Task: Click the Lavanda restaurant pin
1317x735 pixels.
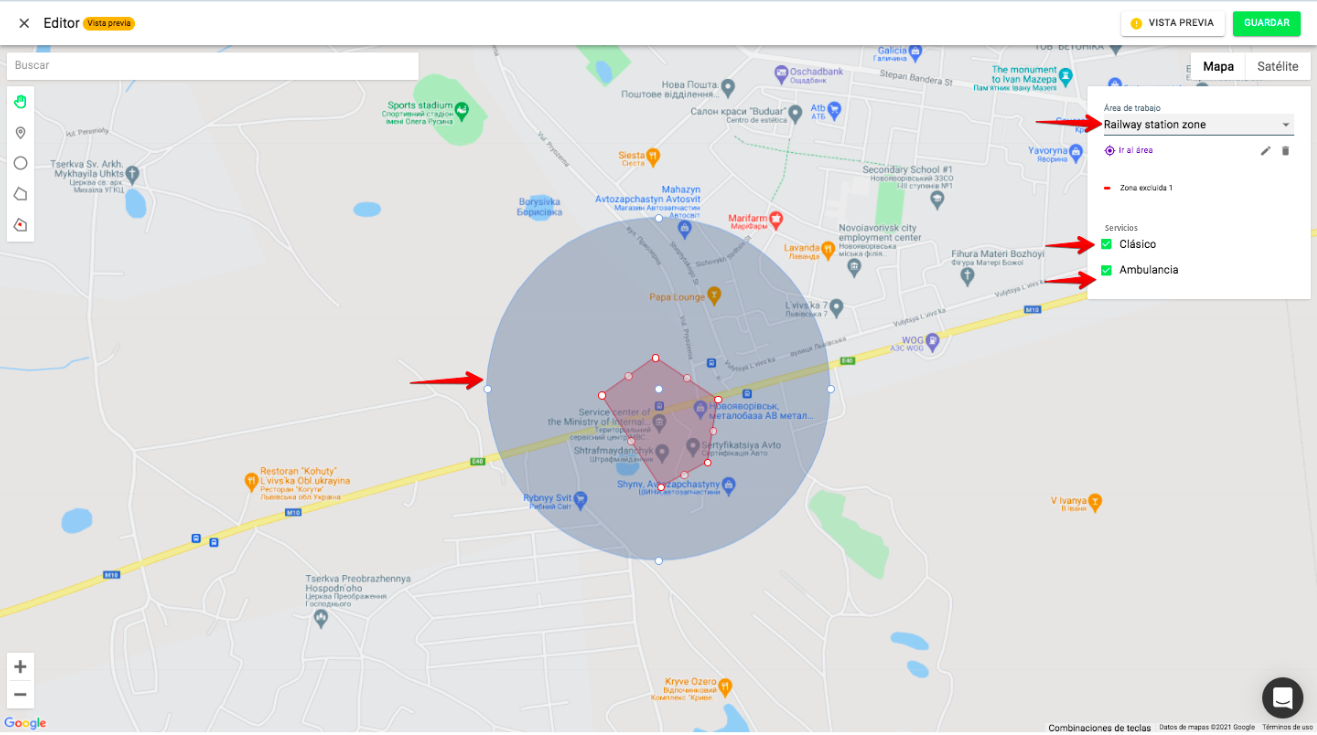Action: point(828,248)
